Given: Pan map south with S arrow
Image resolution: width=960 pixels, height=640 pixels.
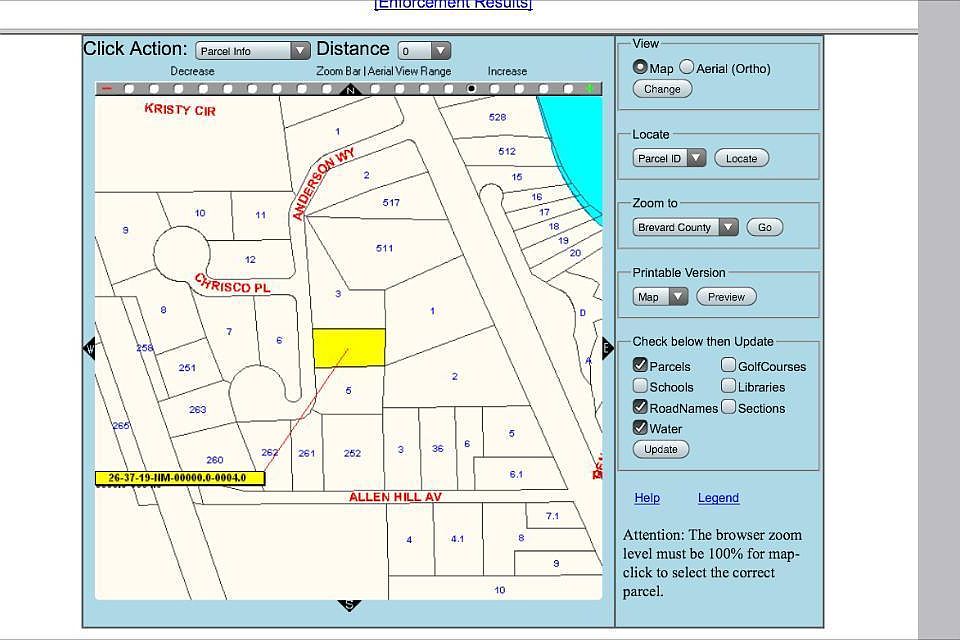Looking at the screenshot, I should click(349, 605).
